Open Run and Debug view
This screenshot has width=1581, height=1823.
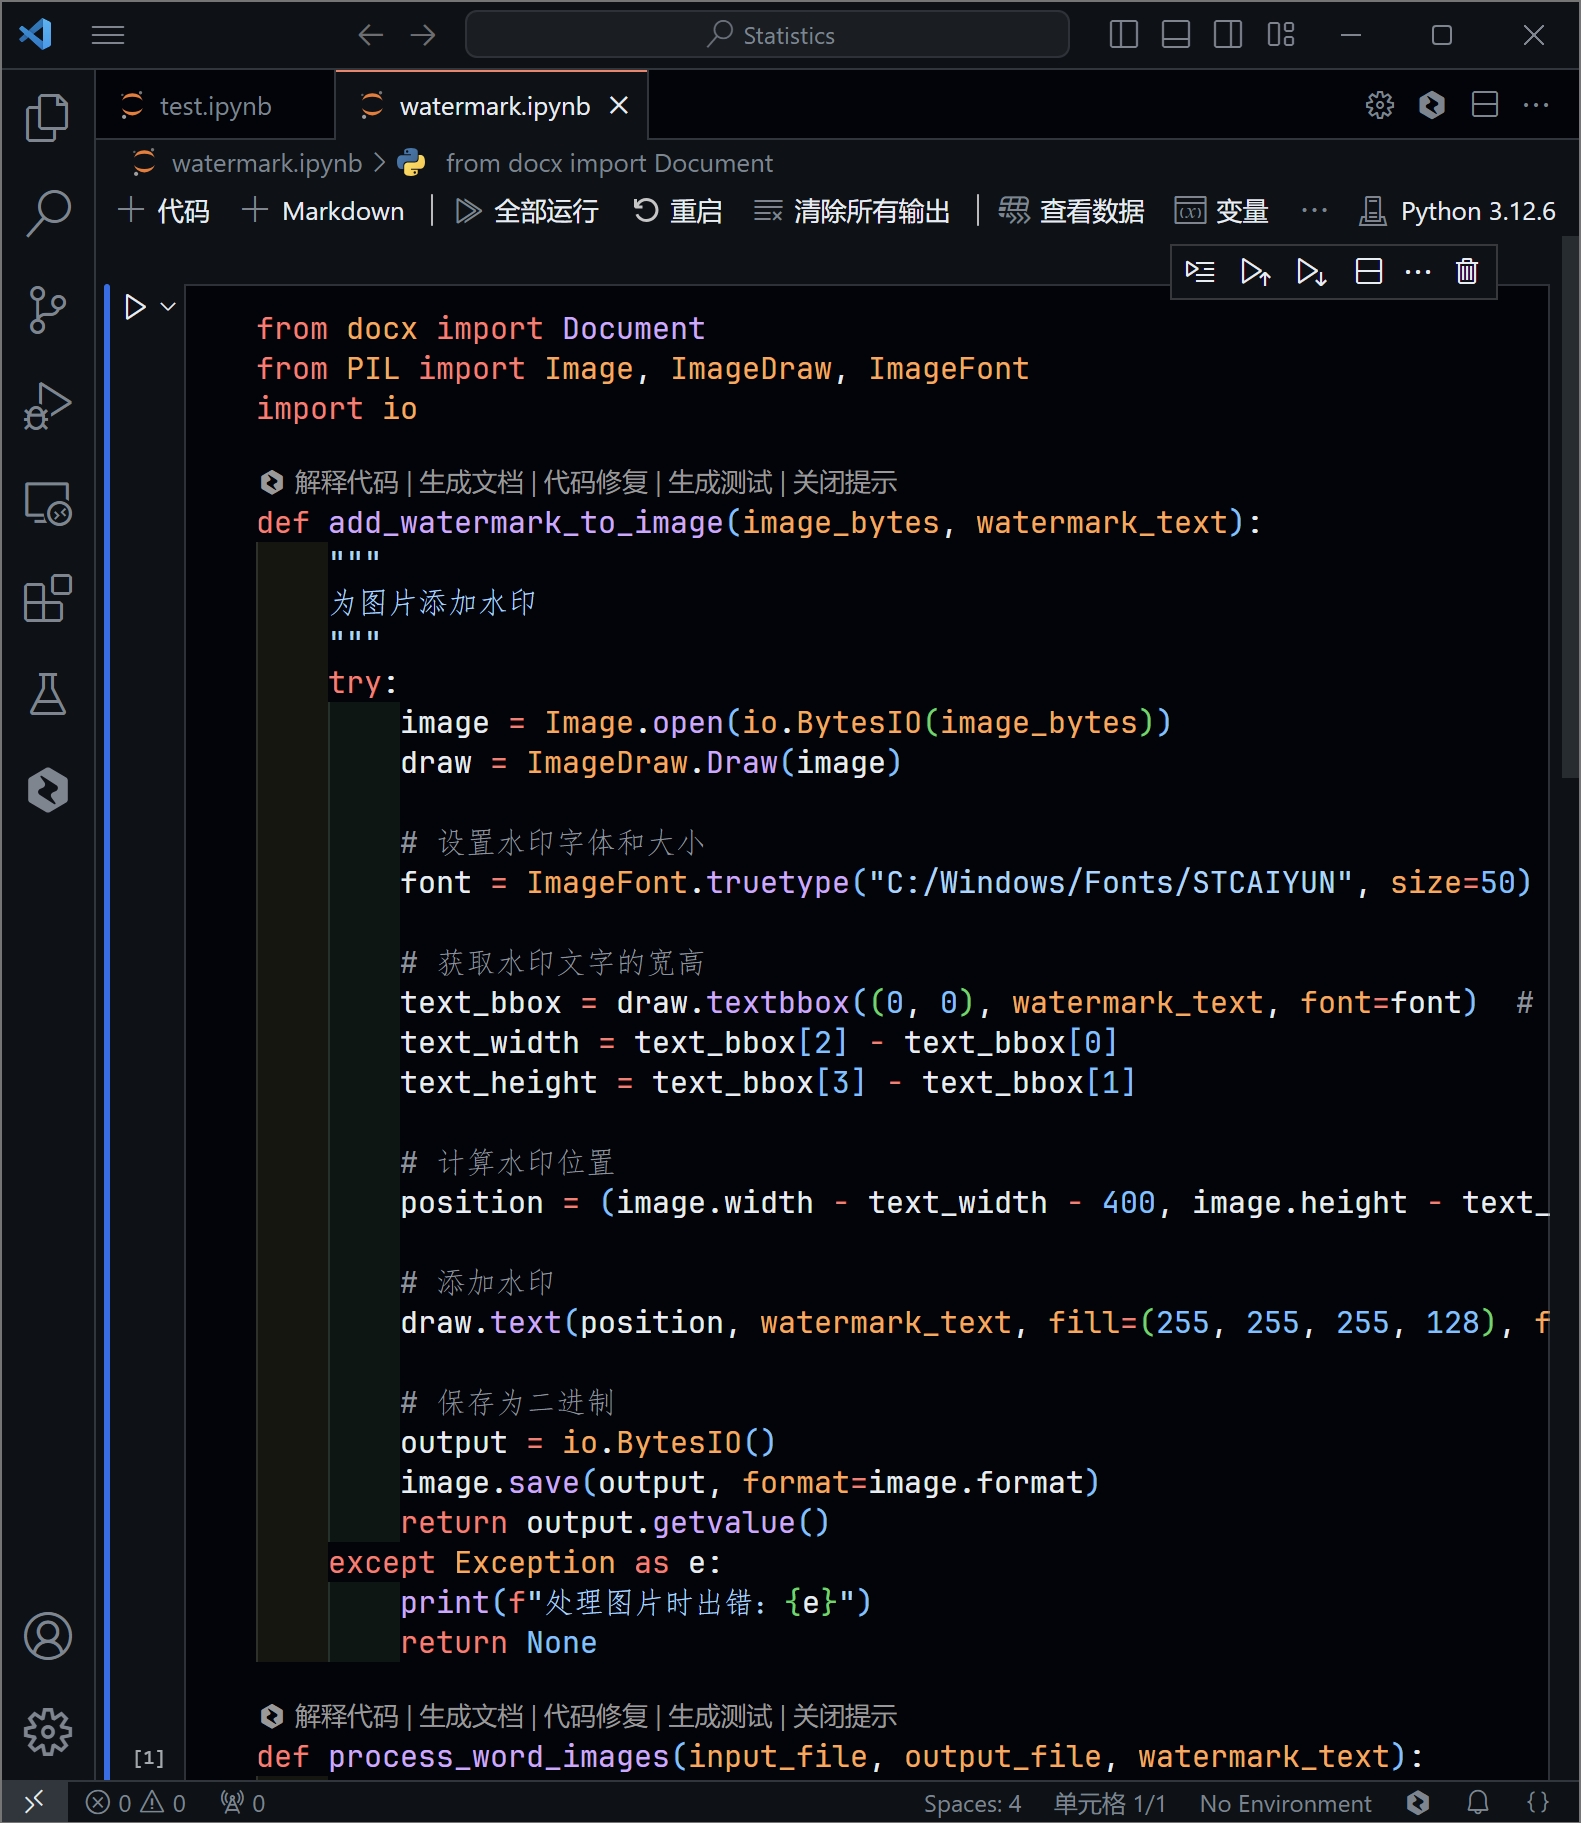coord(47,405)
